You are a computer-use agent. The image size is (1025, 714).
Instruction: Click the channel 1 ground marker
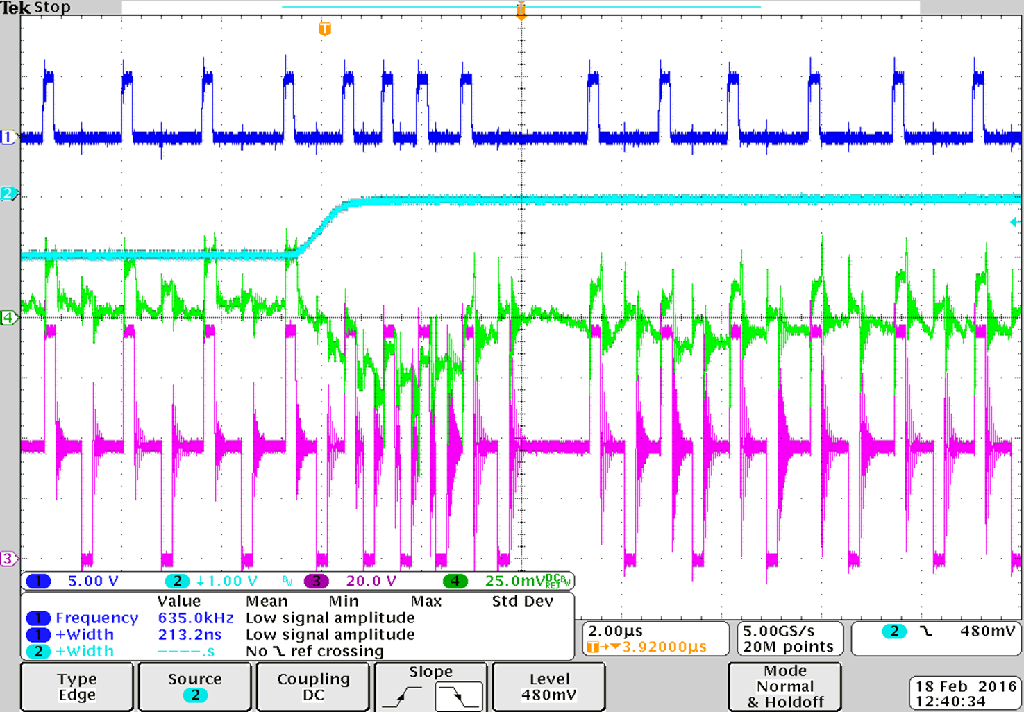pyautogui.click(x=10, y=138)
